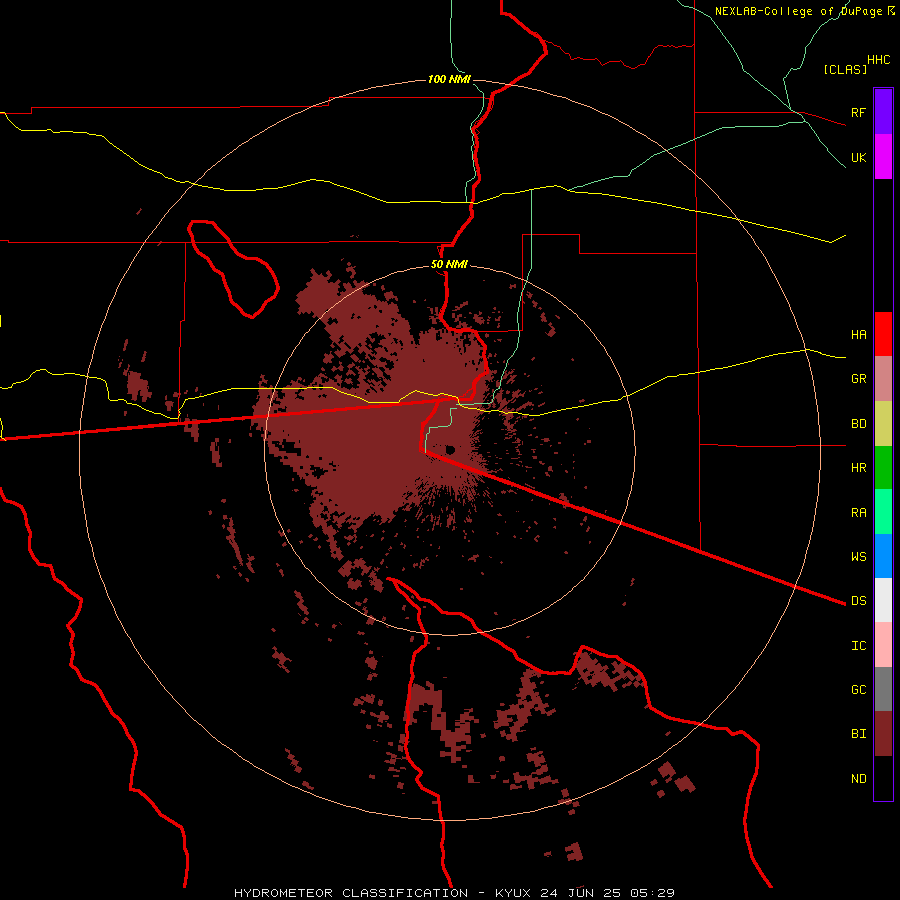Click the HHC product code label
The image size is (900, 900).
coord(878,60)
